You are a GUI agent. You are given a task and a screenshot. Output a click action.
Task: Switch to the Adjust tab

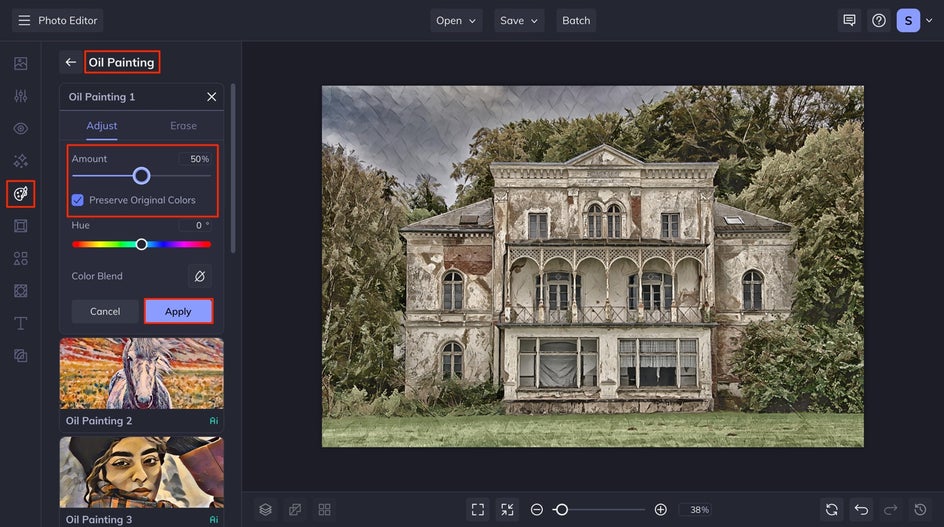point(102,125)
